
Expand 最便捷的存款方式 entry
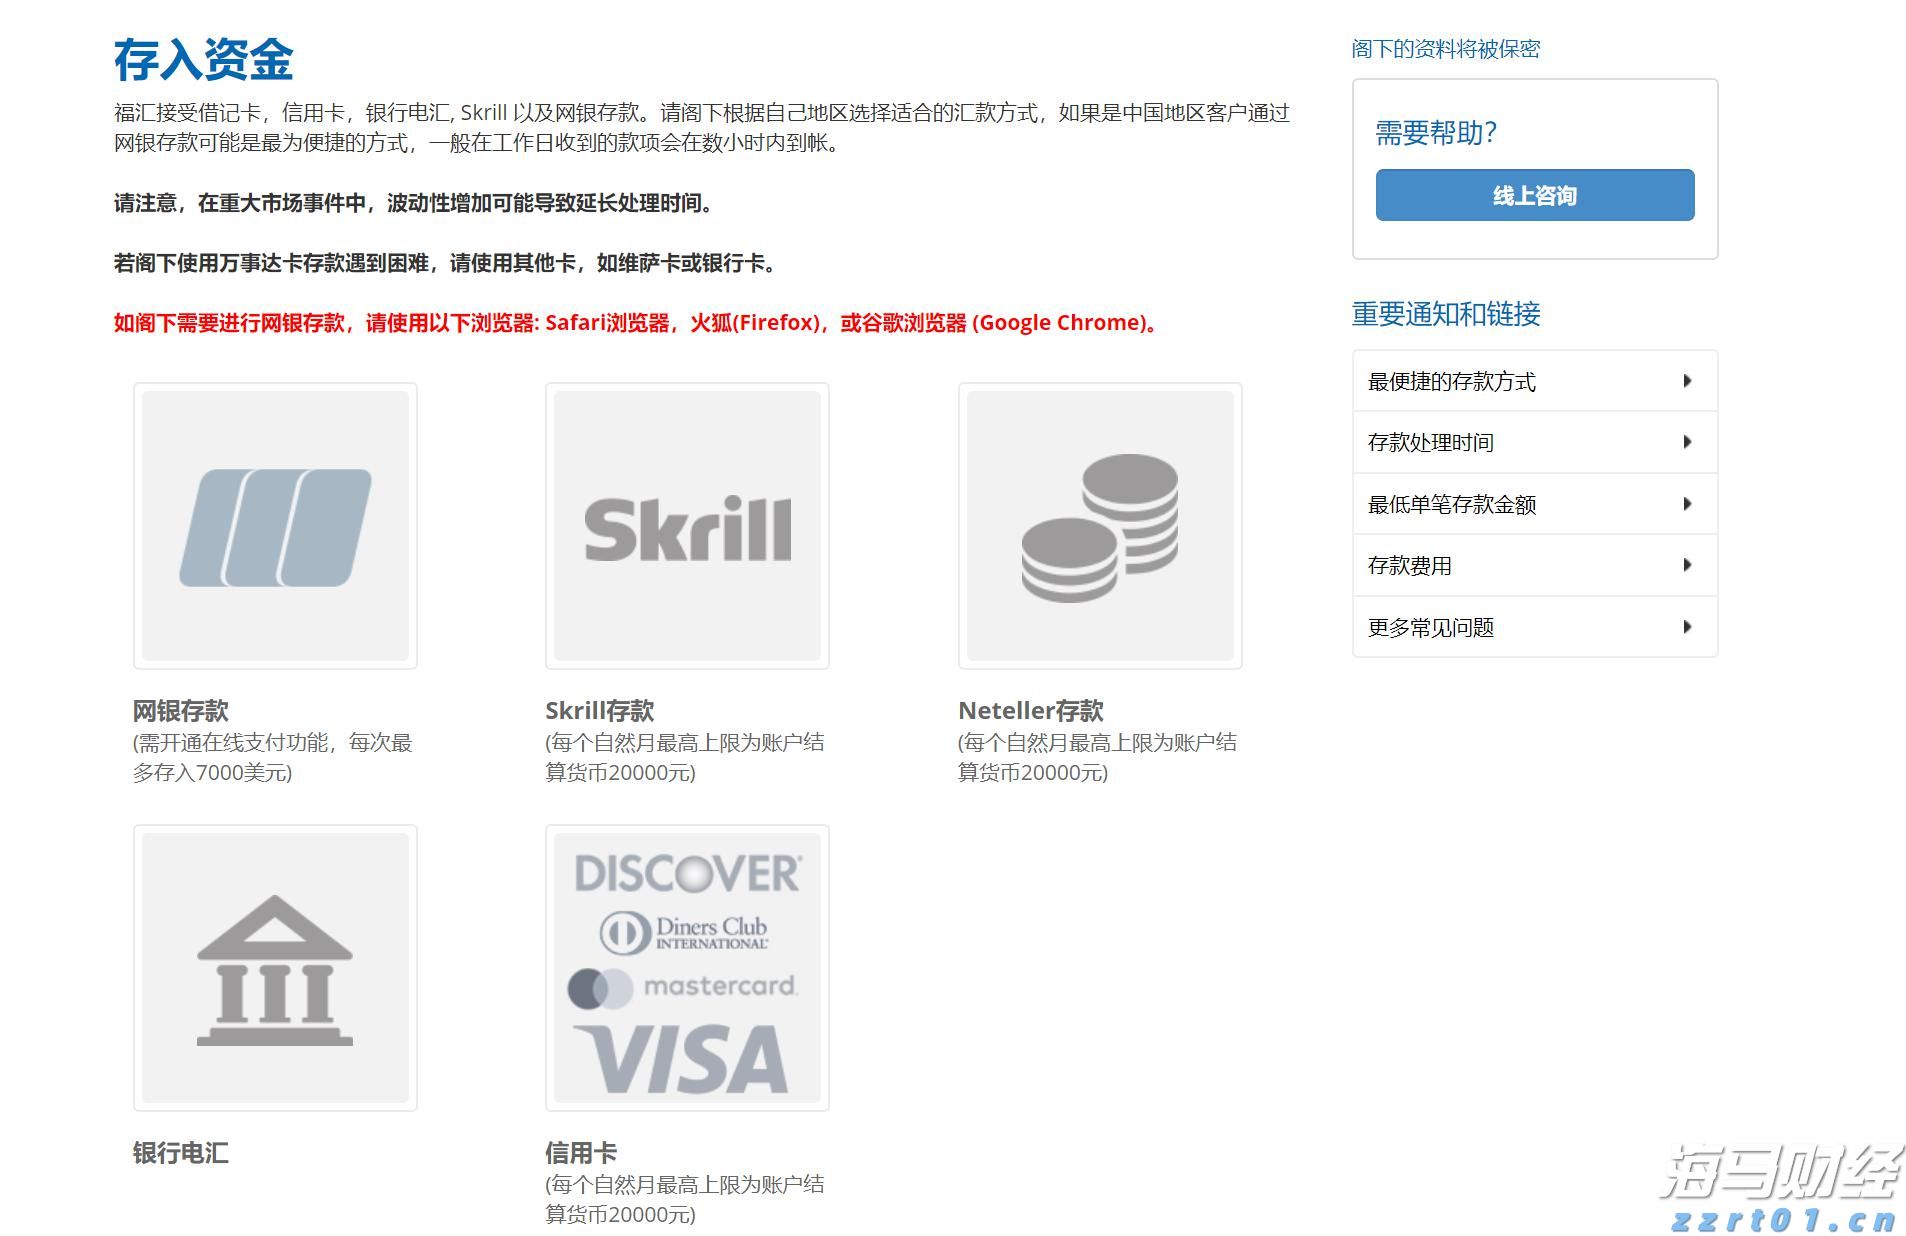1533,381
